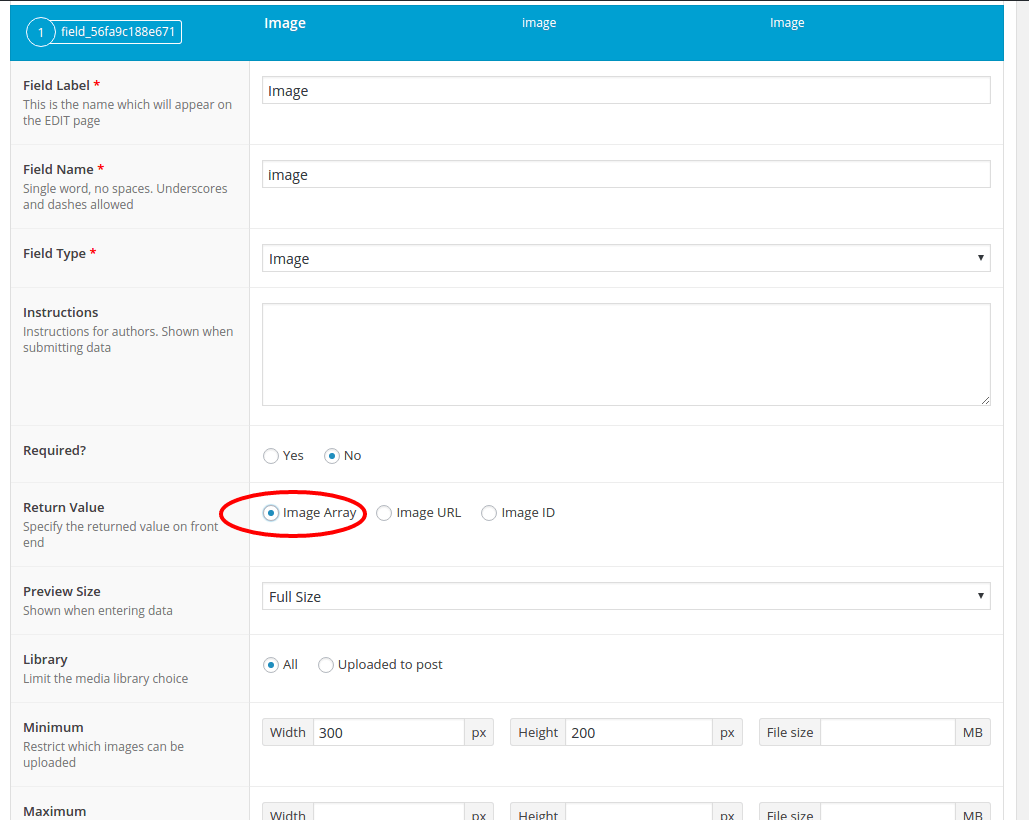This screenshot has width=1029, height=820.
Task: Choose Uploaded to post for Library
Action: click(326, 664)
